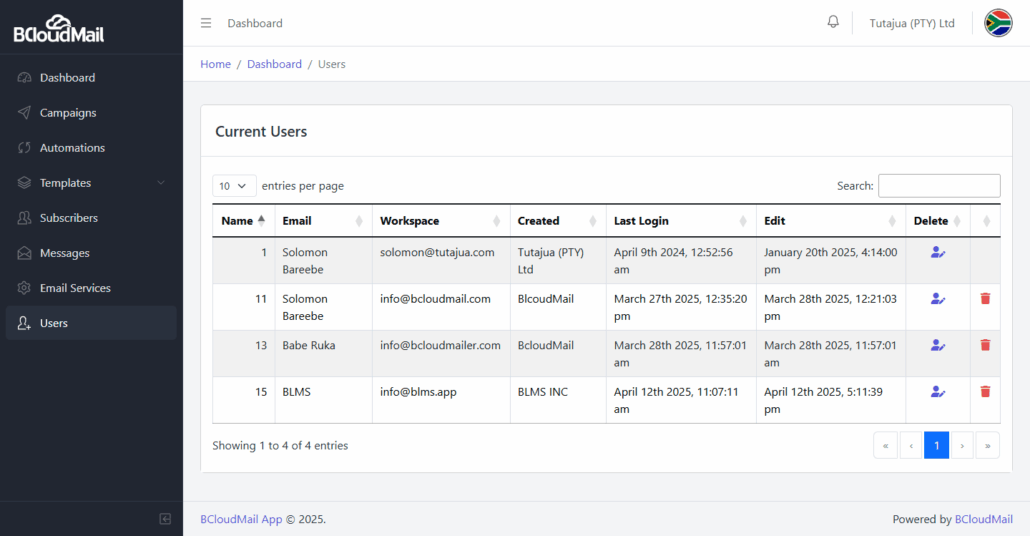Click the Templates layers icon
Image resolution: width=1030 pixels, height=536 pixels.
24,183
